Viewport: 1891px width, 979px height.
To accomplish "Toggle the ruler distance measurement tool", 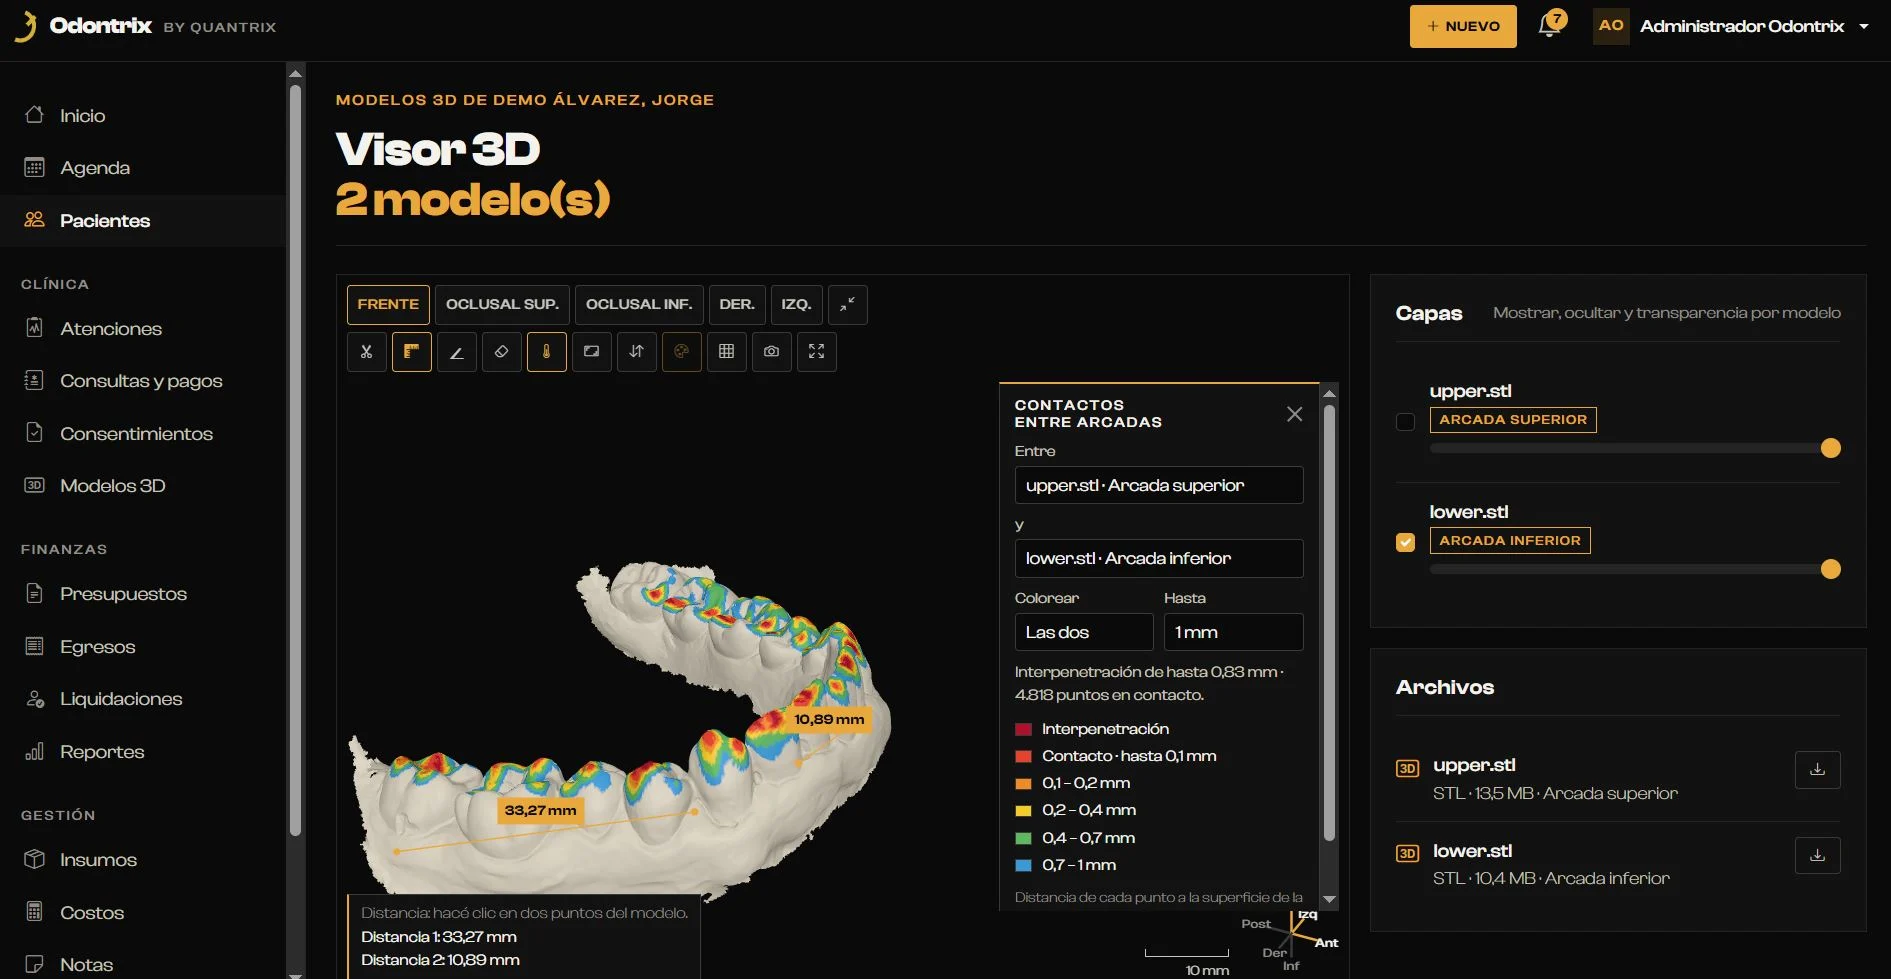I will (412, 352).
